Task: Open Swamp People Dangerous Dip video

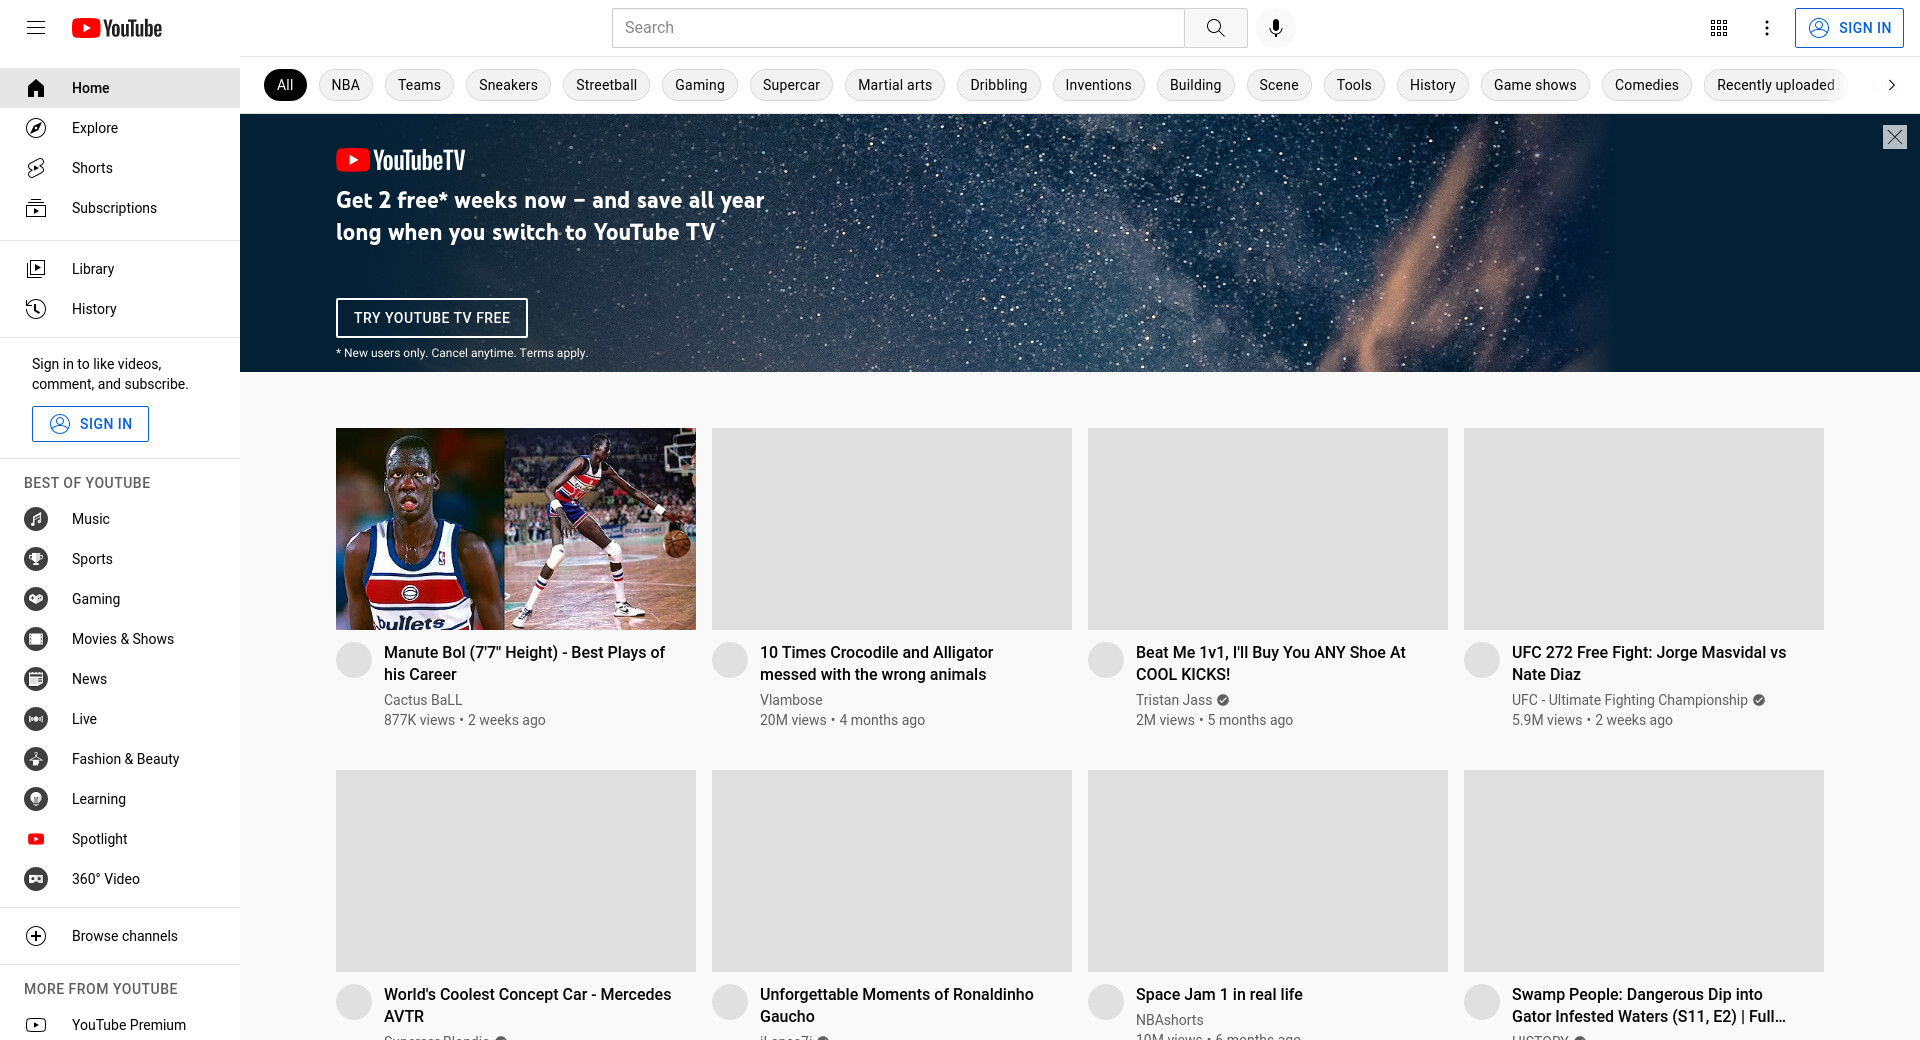Action: pos(1648,1005)
